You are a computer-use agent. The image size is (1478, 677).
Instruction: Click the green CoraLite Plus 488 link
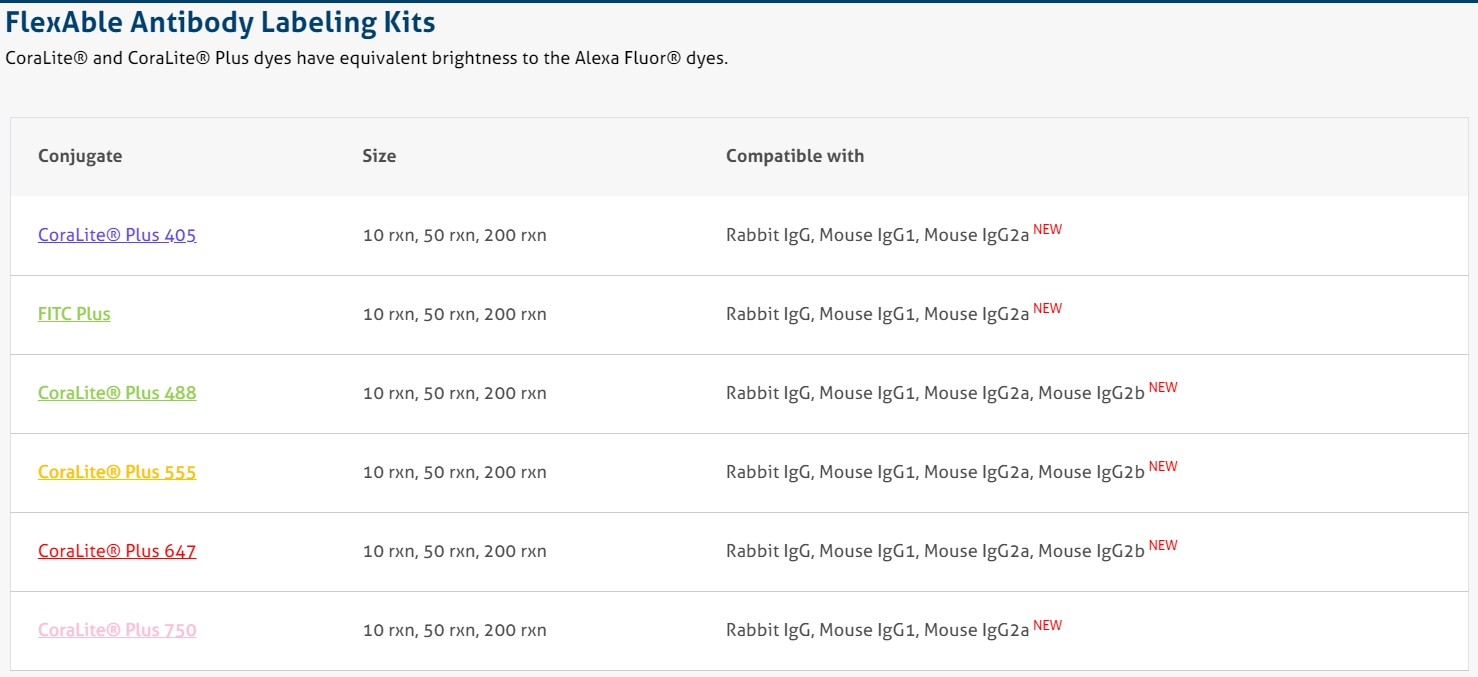click(117, 393)
